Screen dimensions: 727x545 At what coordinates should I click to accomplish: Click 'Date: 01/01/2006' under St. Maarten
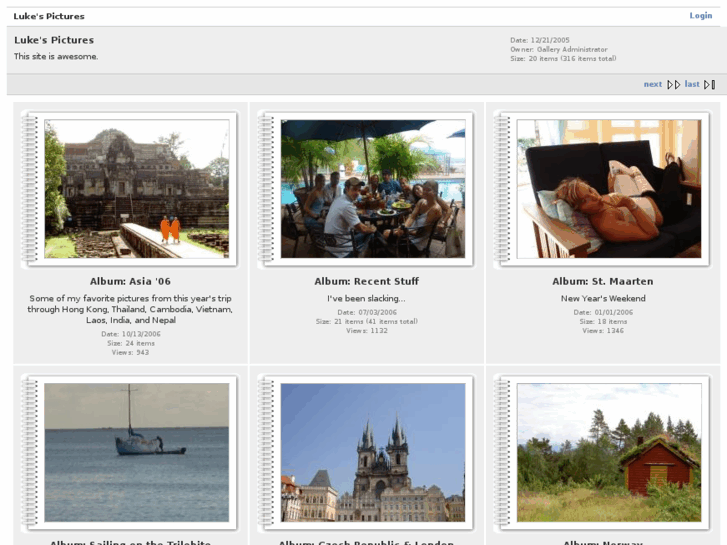pyautogui.click(x=603, y=312)
